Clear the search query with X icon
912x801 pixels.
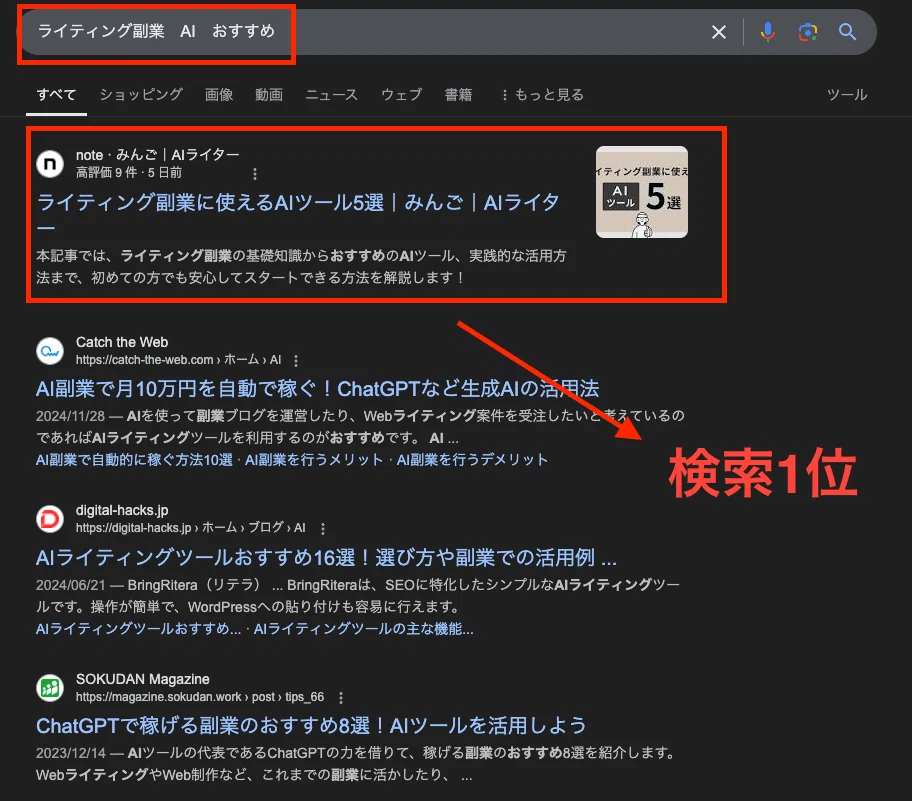(719, 32)
